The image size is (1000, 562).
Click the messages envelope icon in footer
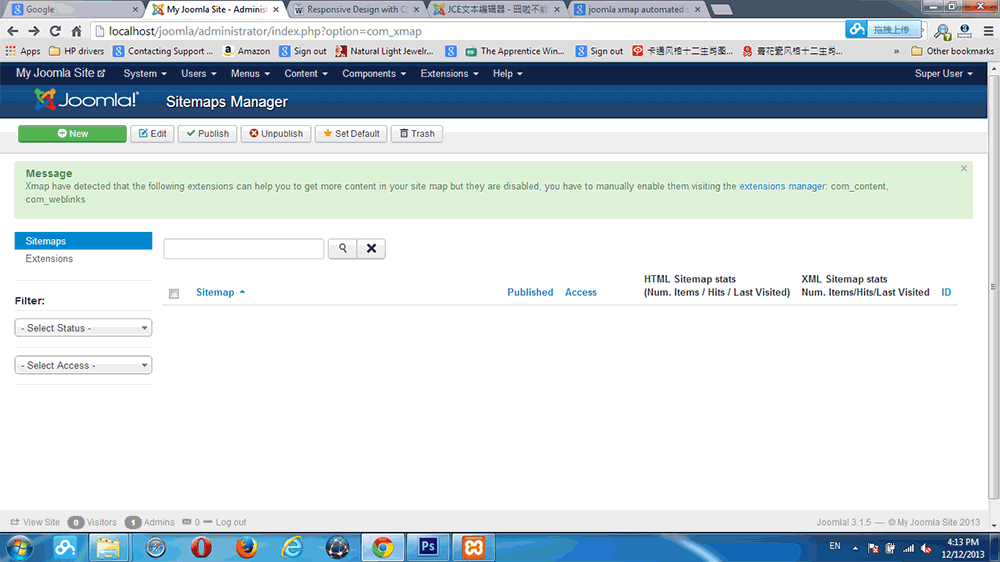click(x=186, y=522)
